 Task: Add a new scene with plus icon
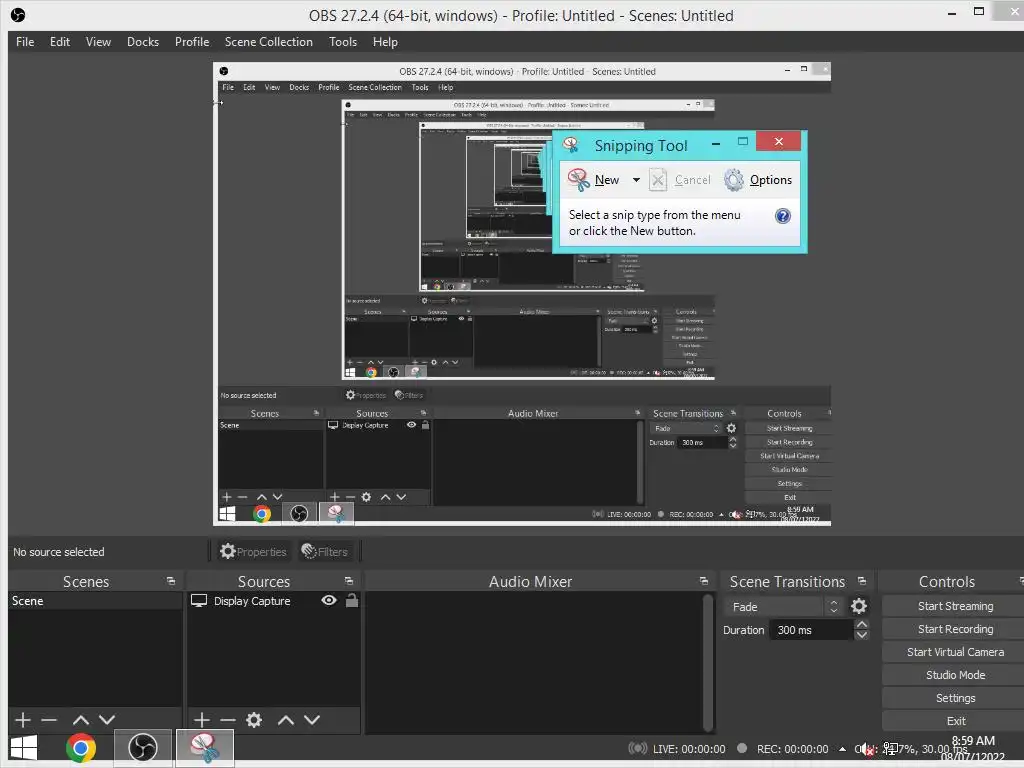click(x=23, y=720)
